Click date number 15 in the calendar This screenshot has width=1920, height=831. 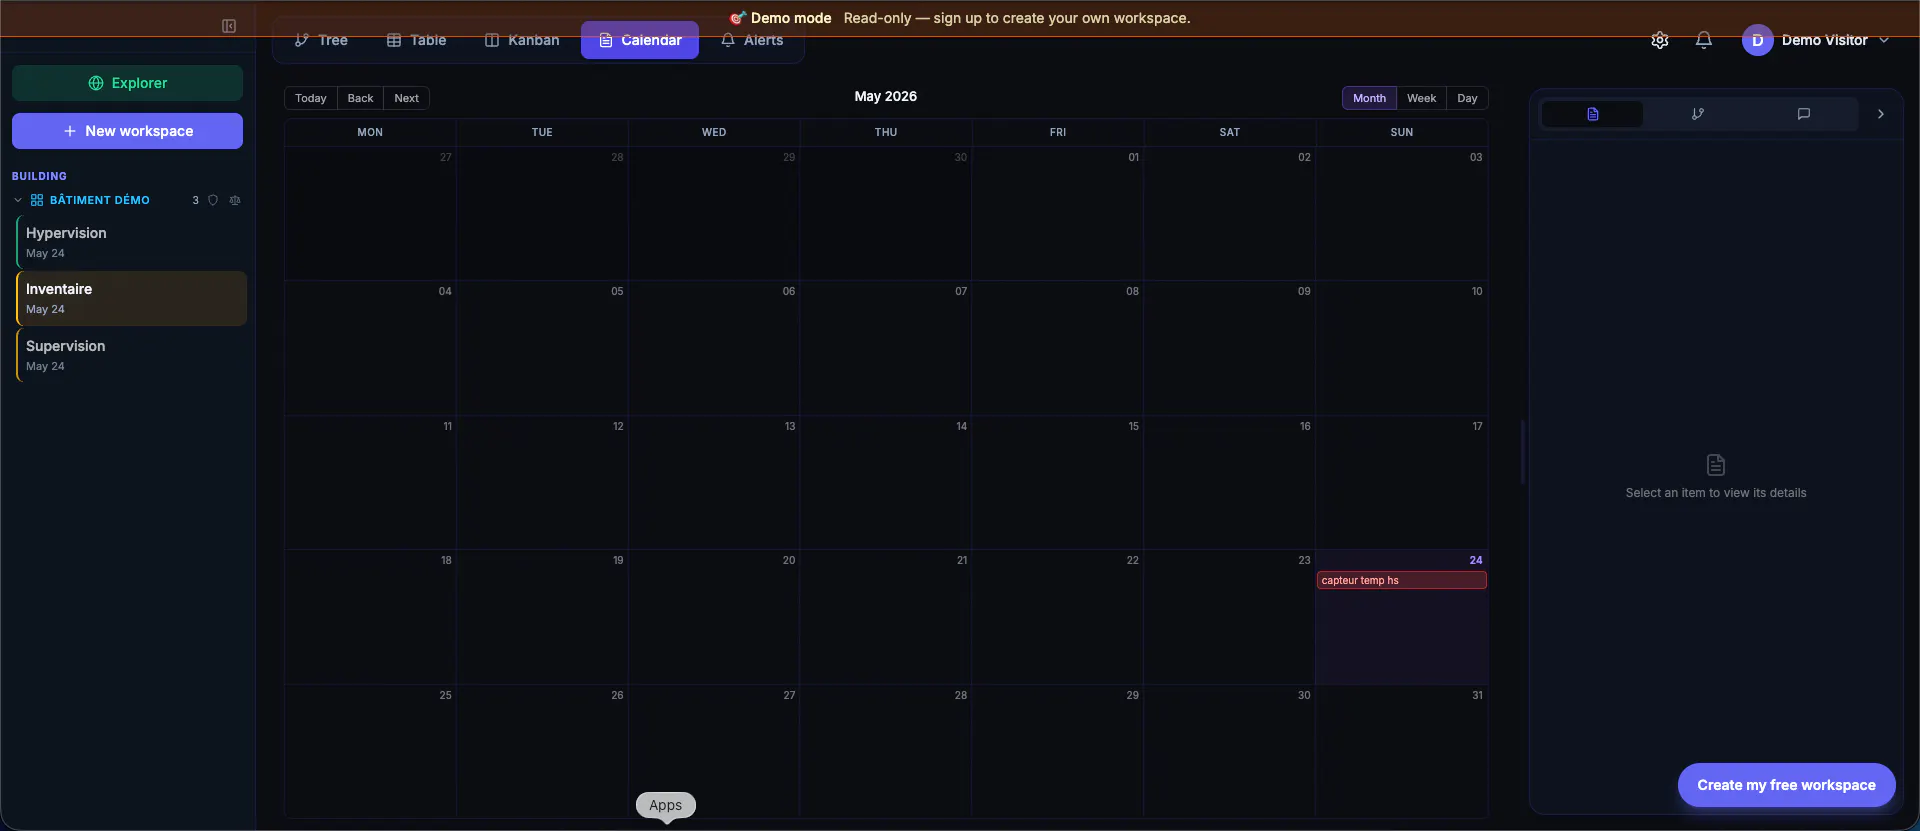[1133, 426]
